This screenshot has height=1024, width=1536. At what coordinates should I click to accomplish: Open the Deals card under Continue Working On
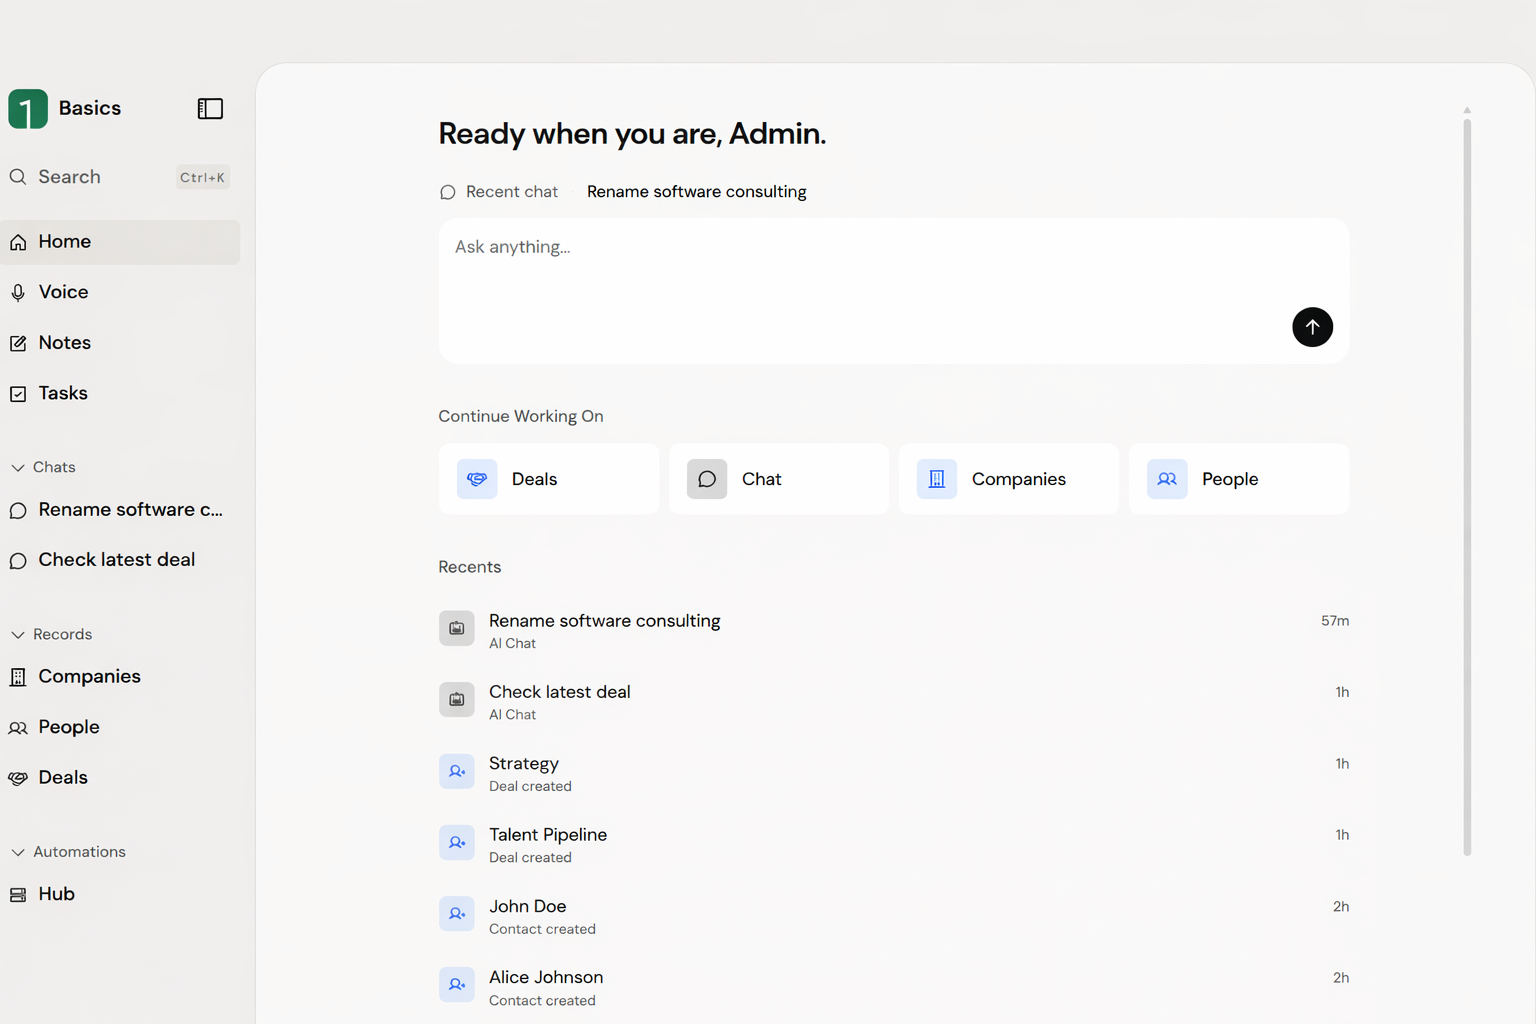point(548,479)
